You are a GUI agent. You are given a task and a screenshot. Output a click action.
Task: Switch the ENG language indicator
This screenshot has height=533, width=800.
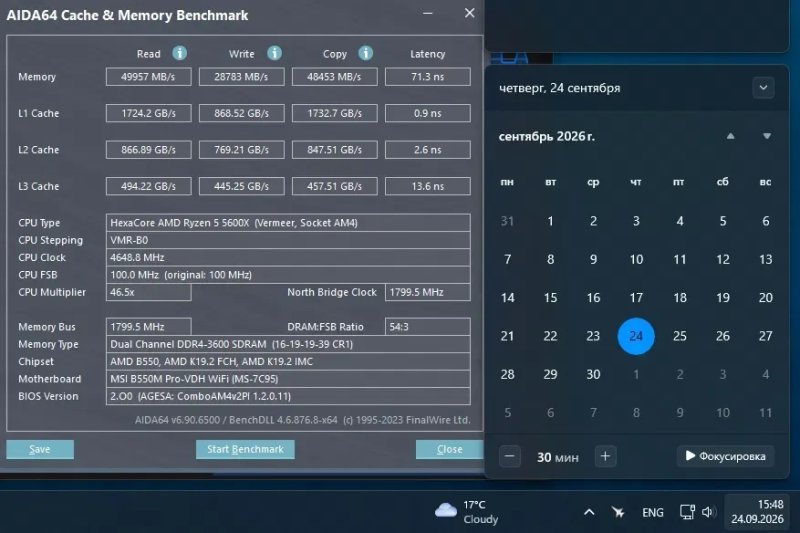tap(653, 512)
